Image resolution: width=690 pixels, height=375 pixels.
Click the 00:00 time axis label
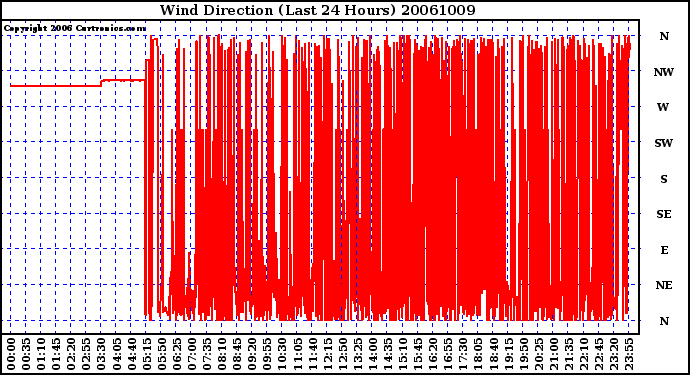11,354
